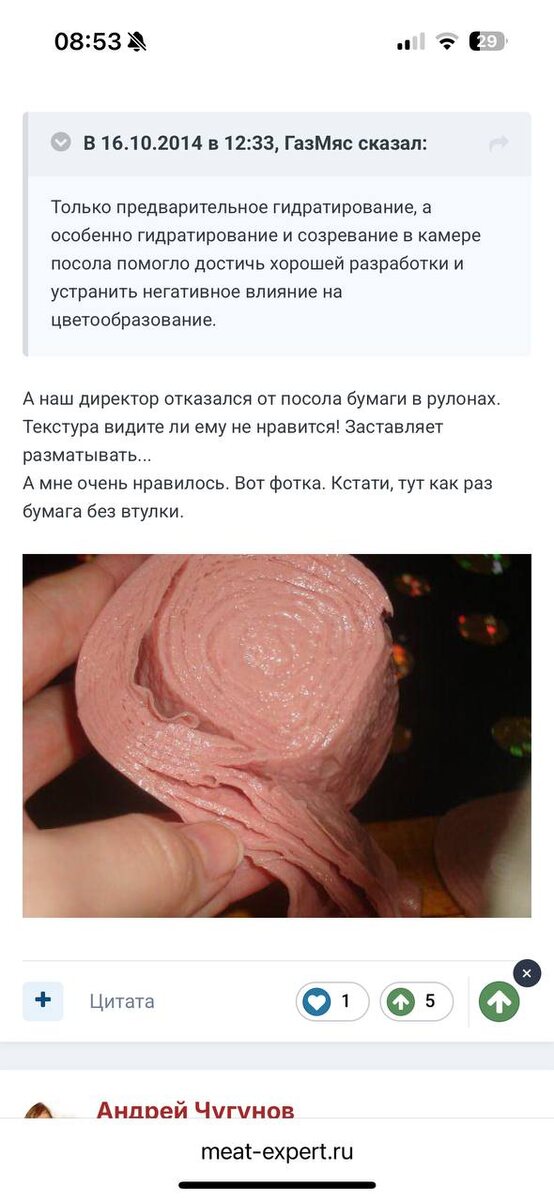Tap the cellular signal bars icon
Image resolution: width=554 pixels, height=1200 pixels.
(x=410, y=42)
